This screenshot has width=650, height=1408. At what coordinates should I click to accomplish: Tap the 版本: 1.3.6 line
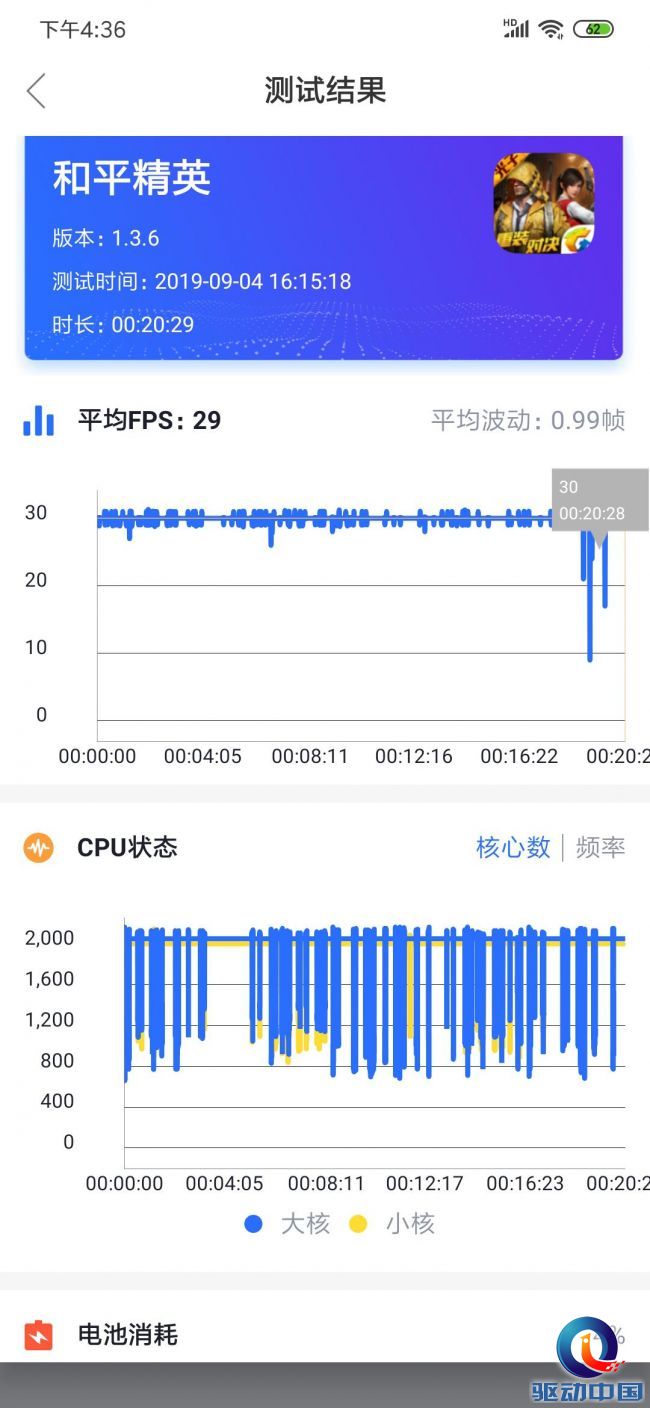pos(106,238)
